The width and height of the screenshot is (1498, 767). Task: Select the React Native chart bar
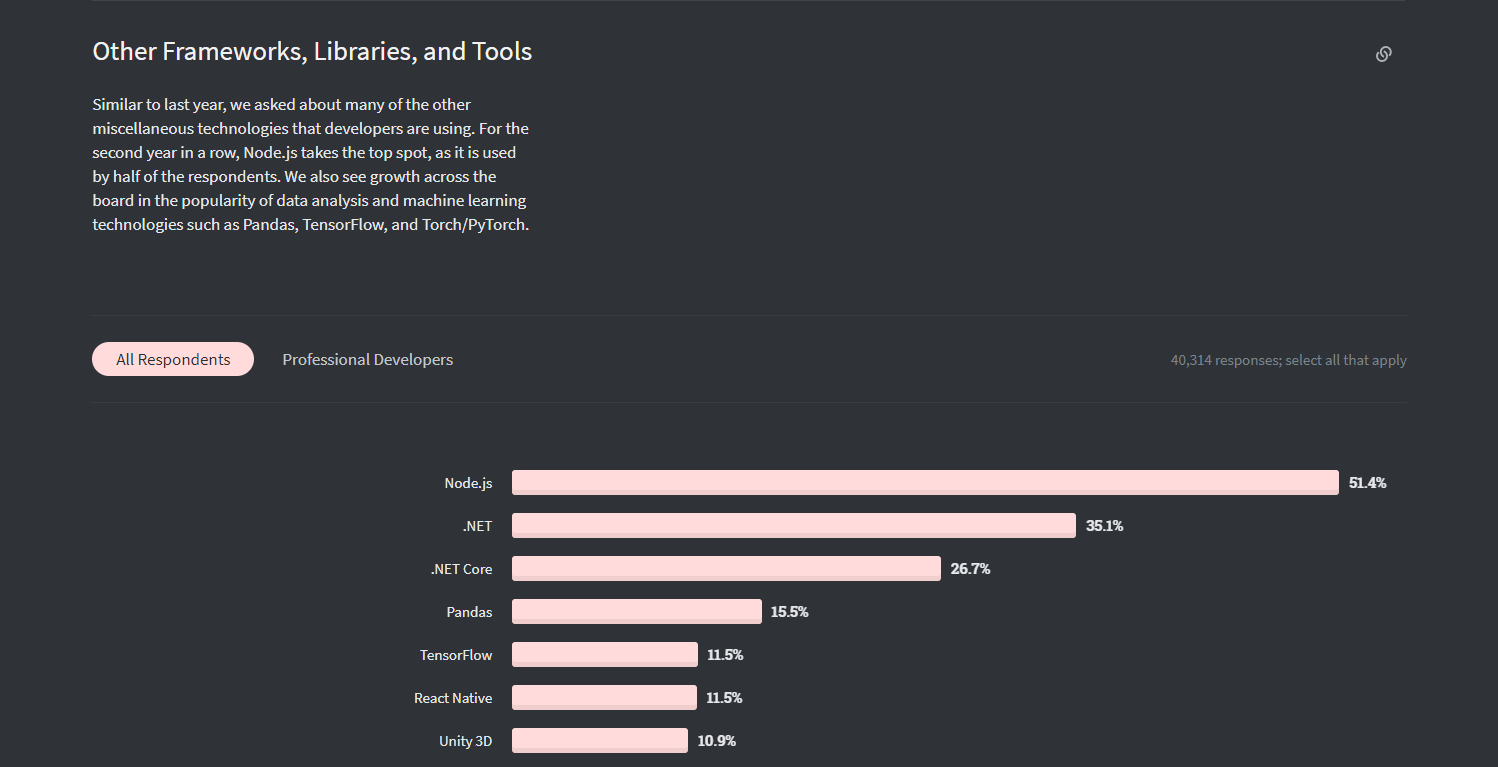point(604,697)
